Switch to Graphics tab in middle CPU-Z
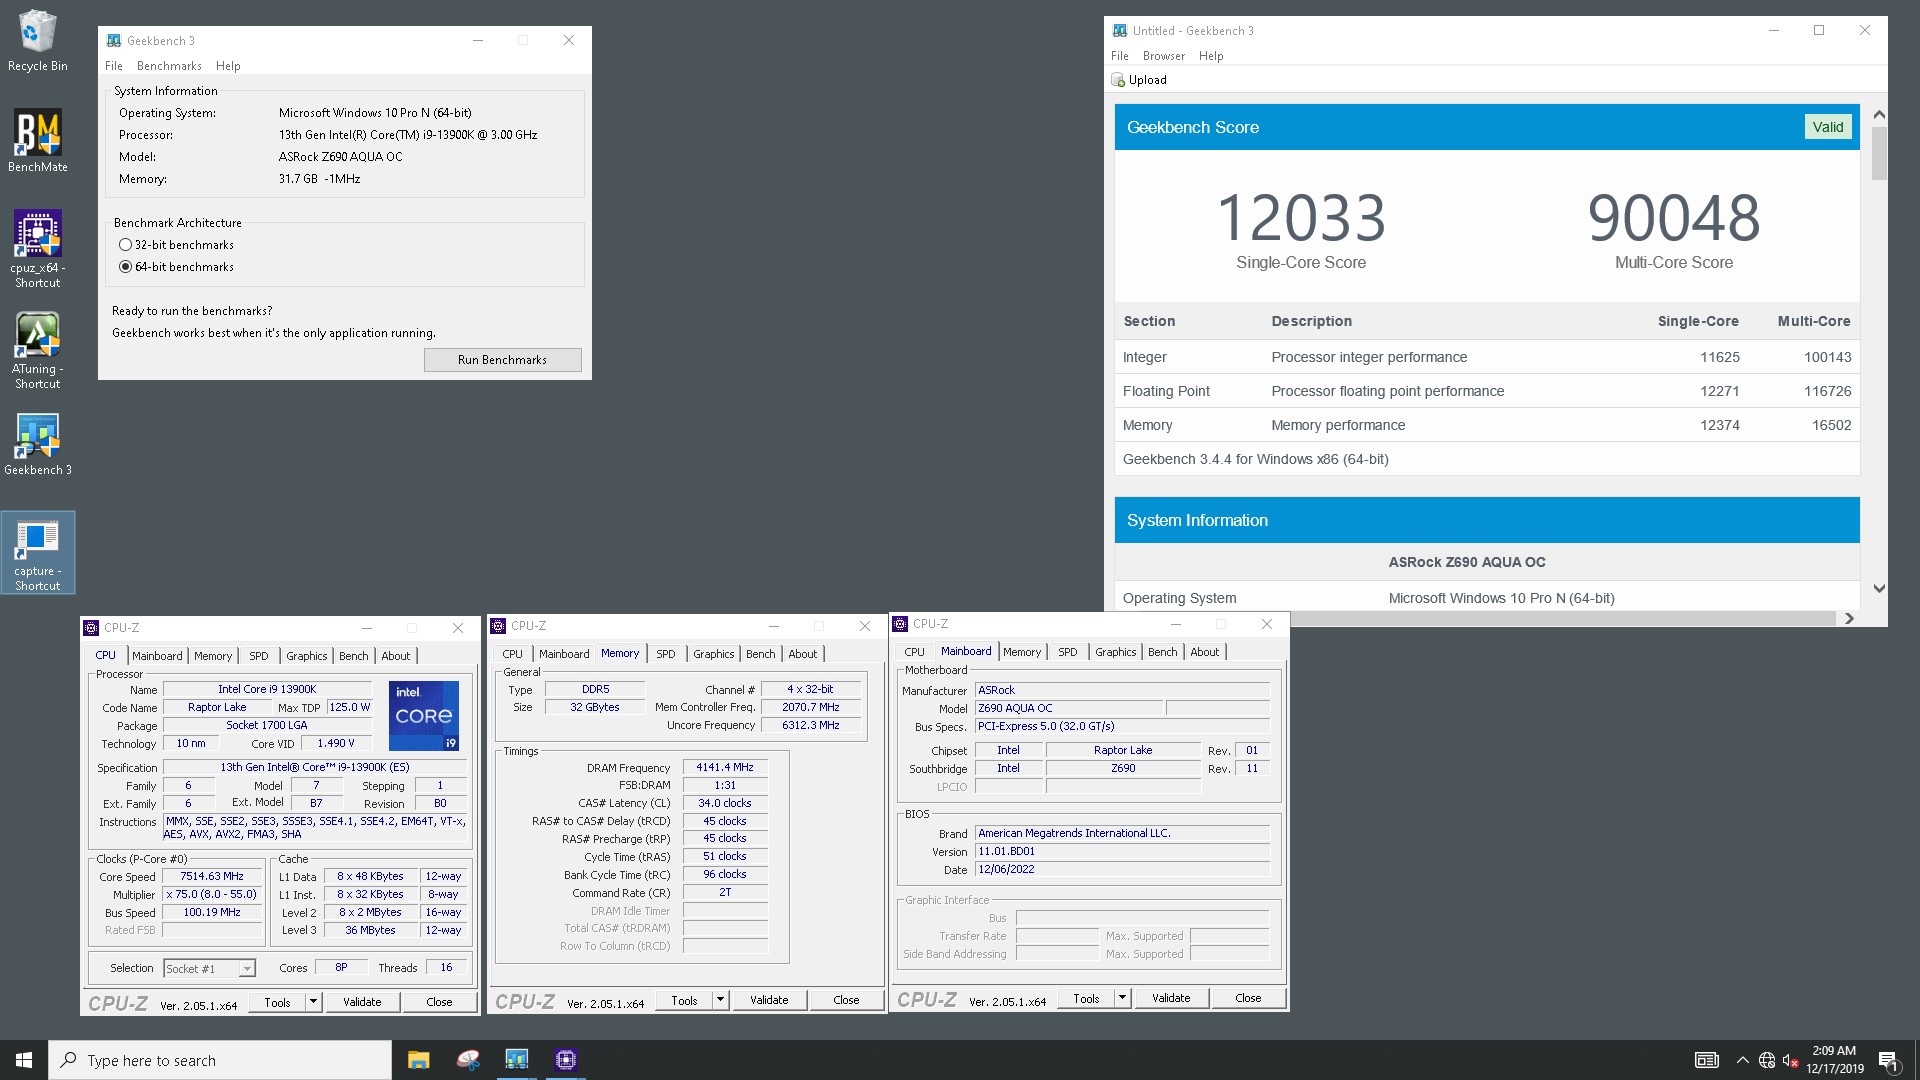1920x1080 pixels. click(714, 654)
